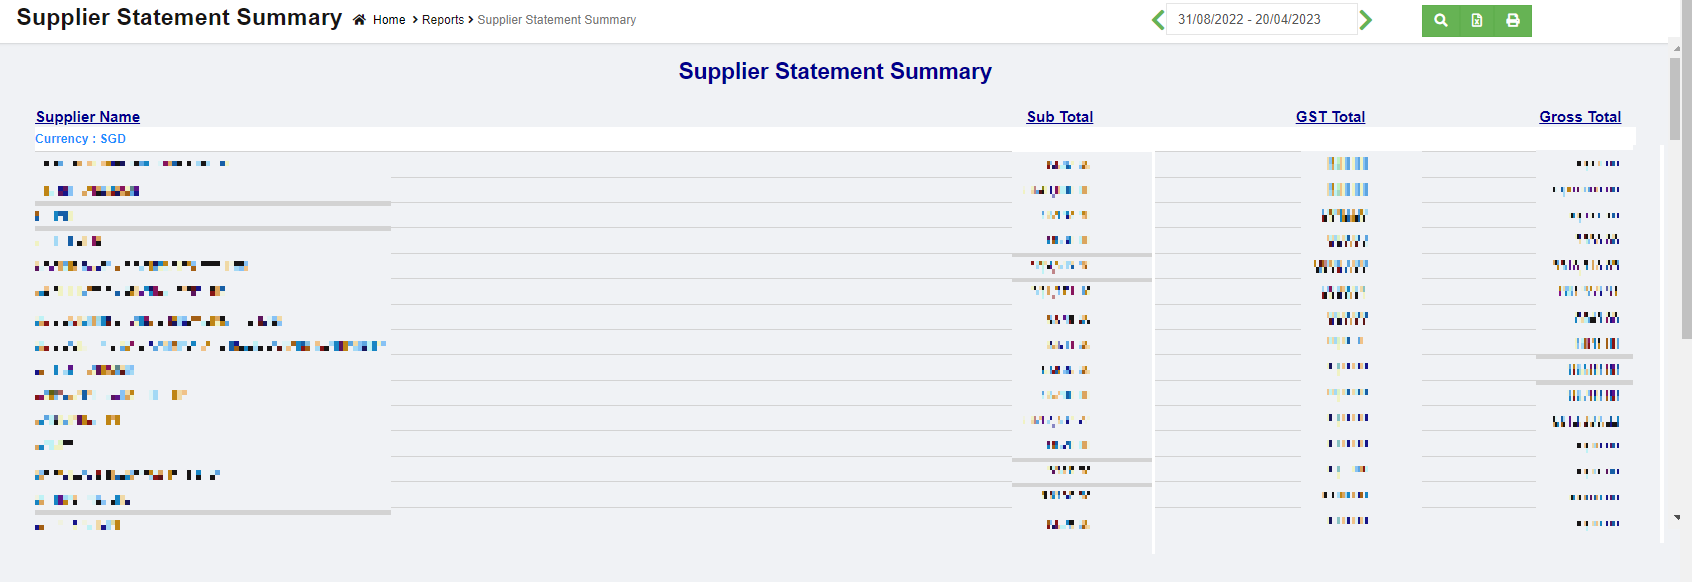Click the scrollbar up arrow

tap(1676, 47)
